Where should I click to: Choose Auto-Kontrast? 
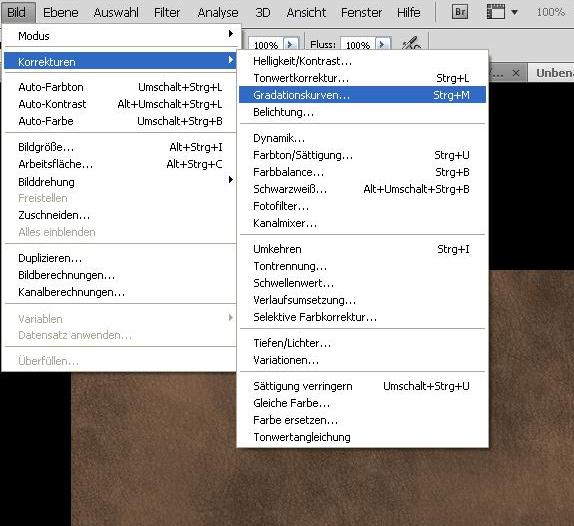tap(120, 104)
